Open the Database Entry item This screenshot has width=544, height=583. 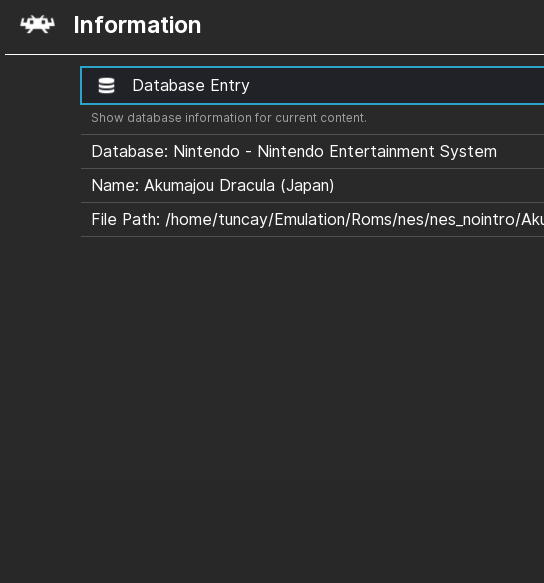[312, 86]
